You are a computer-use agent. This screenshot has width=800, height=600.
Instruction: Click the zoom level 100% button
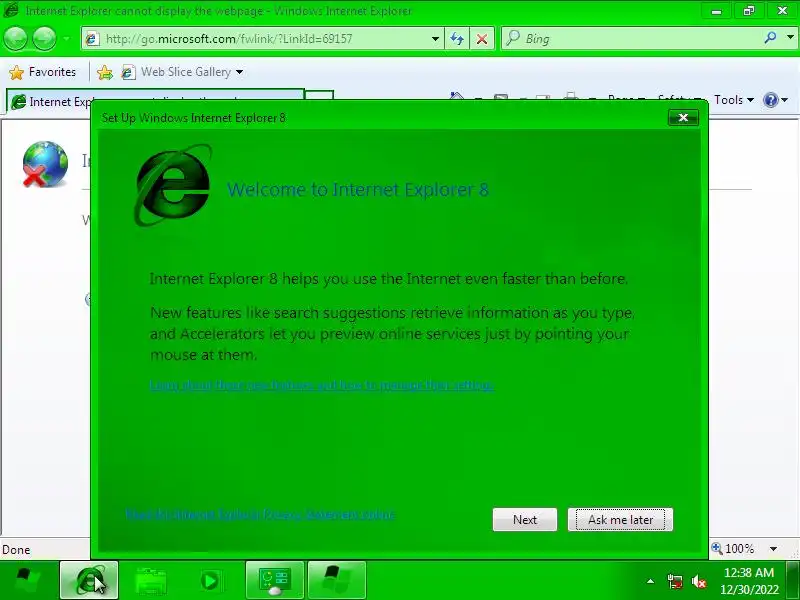tap(733, 548)
